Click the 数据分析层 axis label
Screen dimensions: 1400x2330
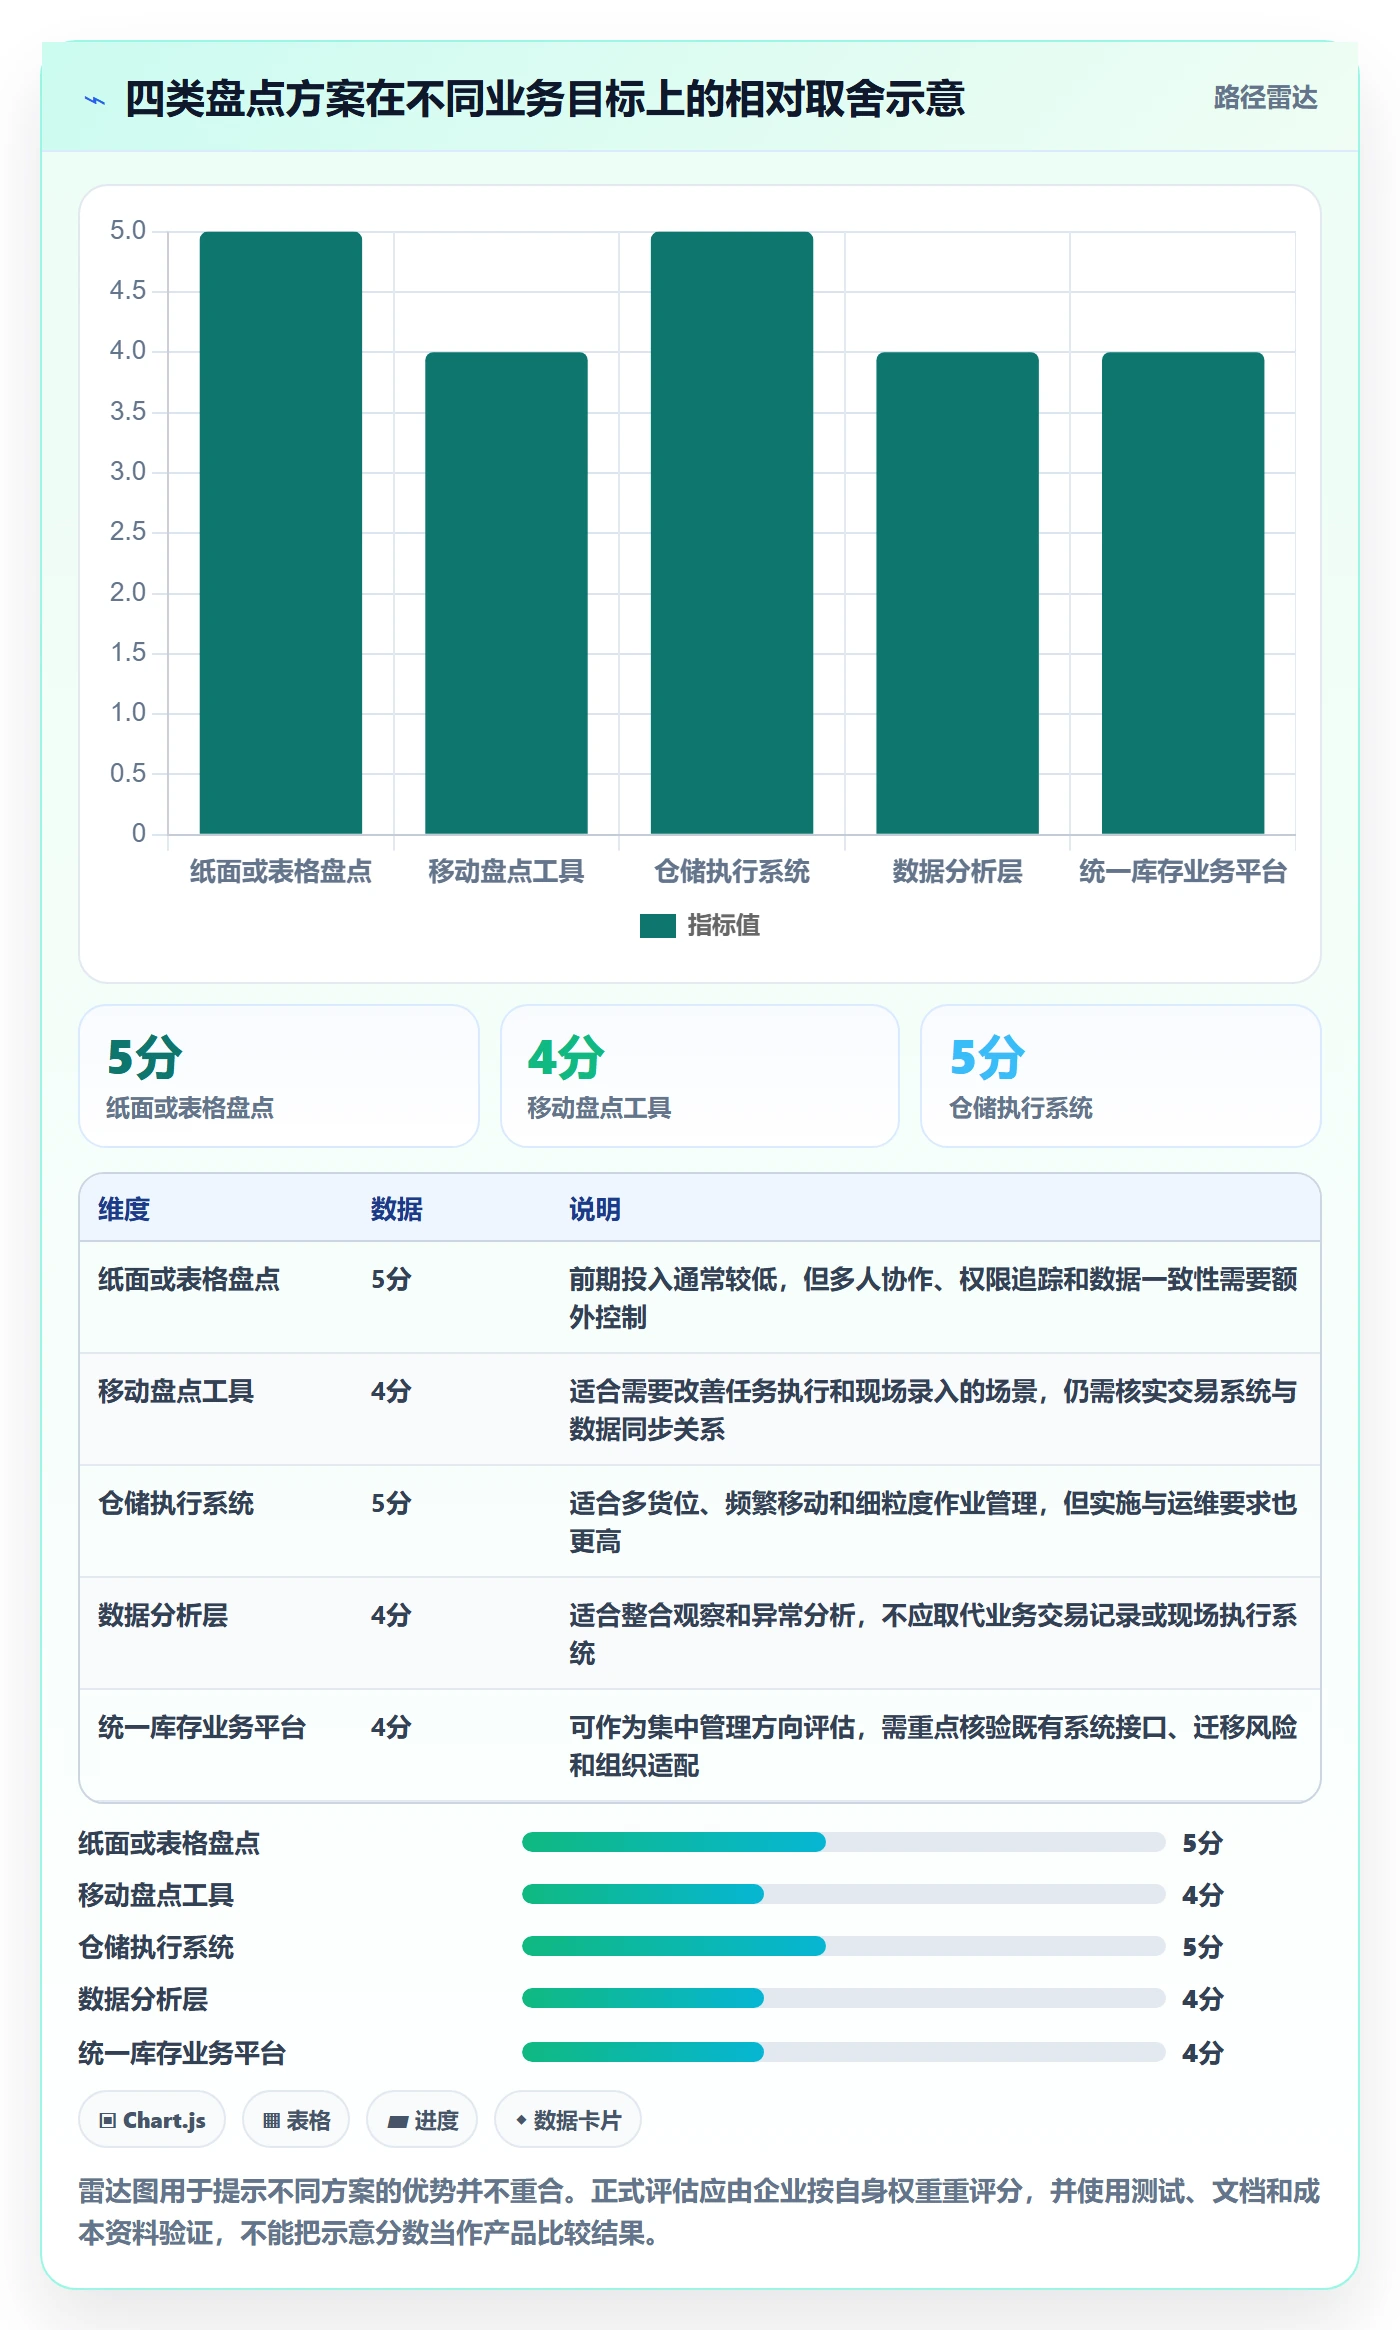coord(957,872)
